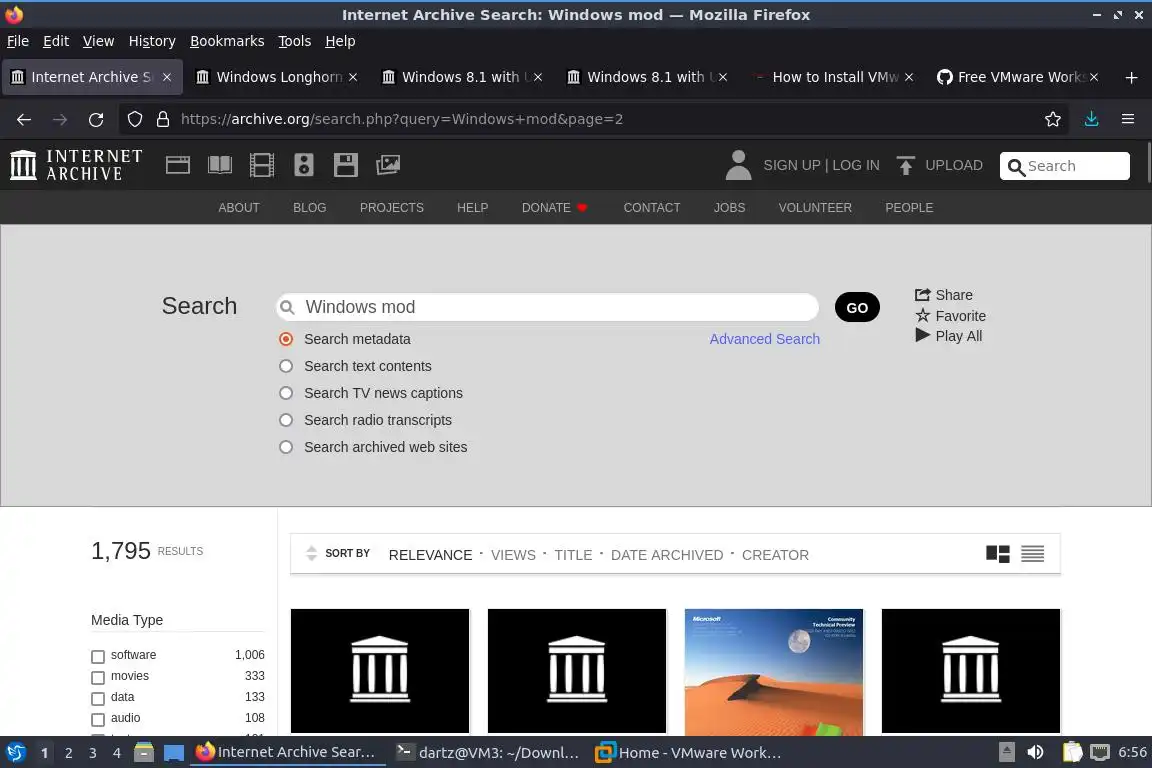Click the Windows mod search field
The width and height of the screenshot is (1152, 768).
pos(547,307)
